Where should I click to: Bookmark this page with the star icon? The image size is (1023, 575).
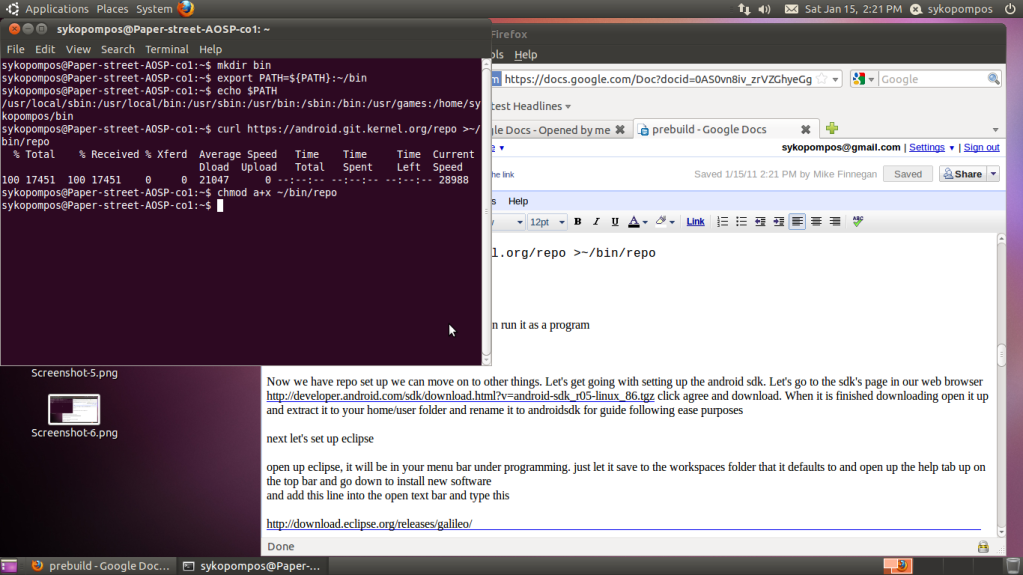pos(822,79)
